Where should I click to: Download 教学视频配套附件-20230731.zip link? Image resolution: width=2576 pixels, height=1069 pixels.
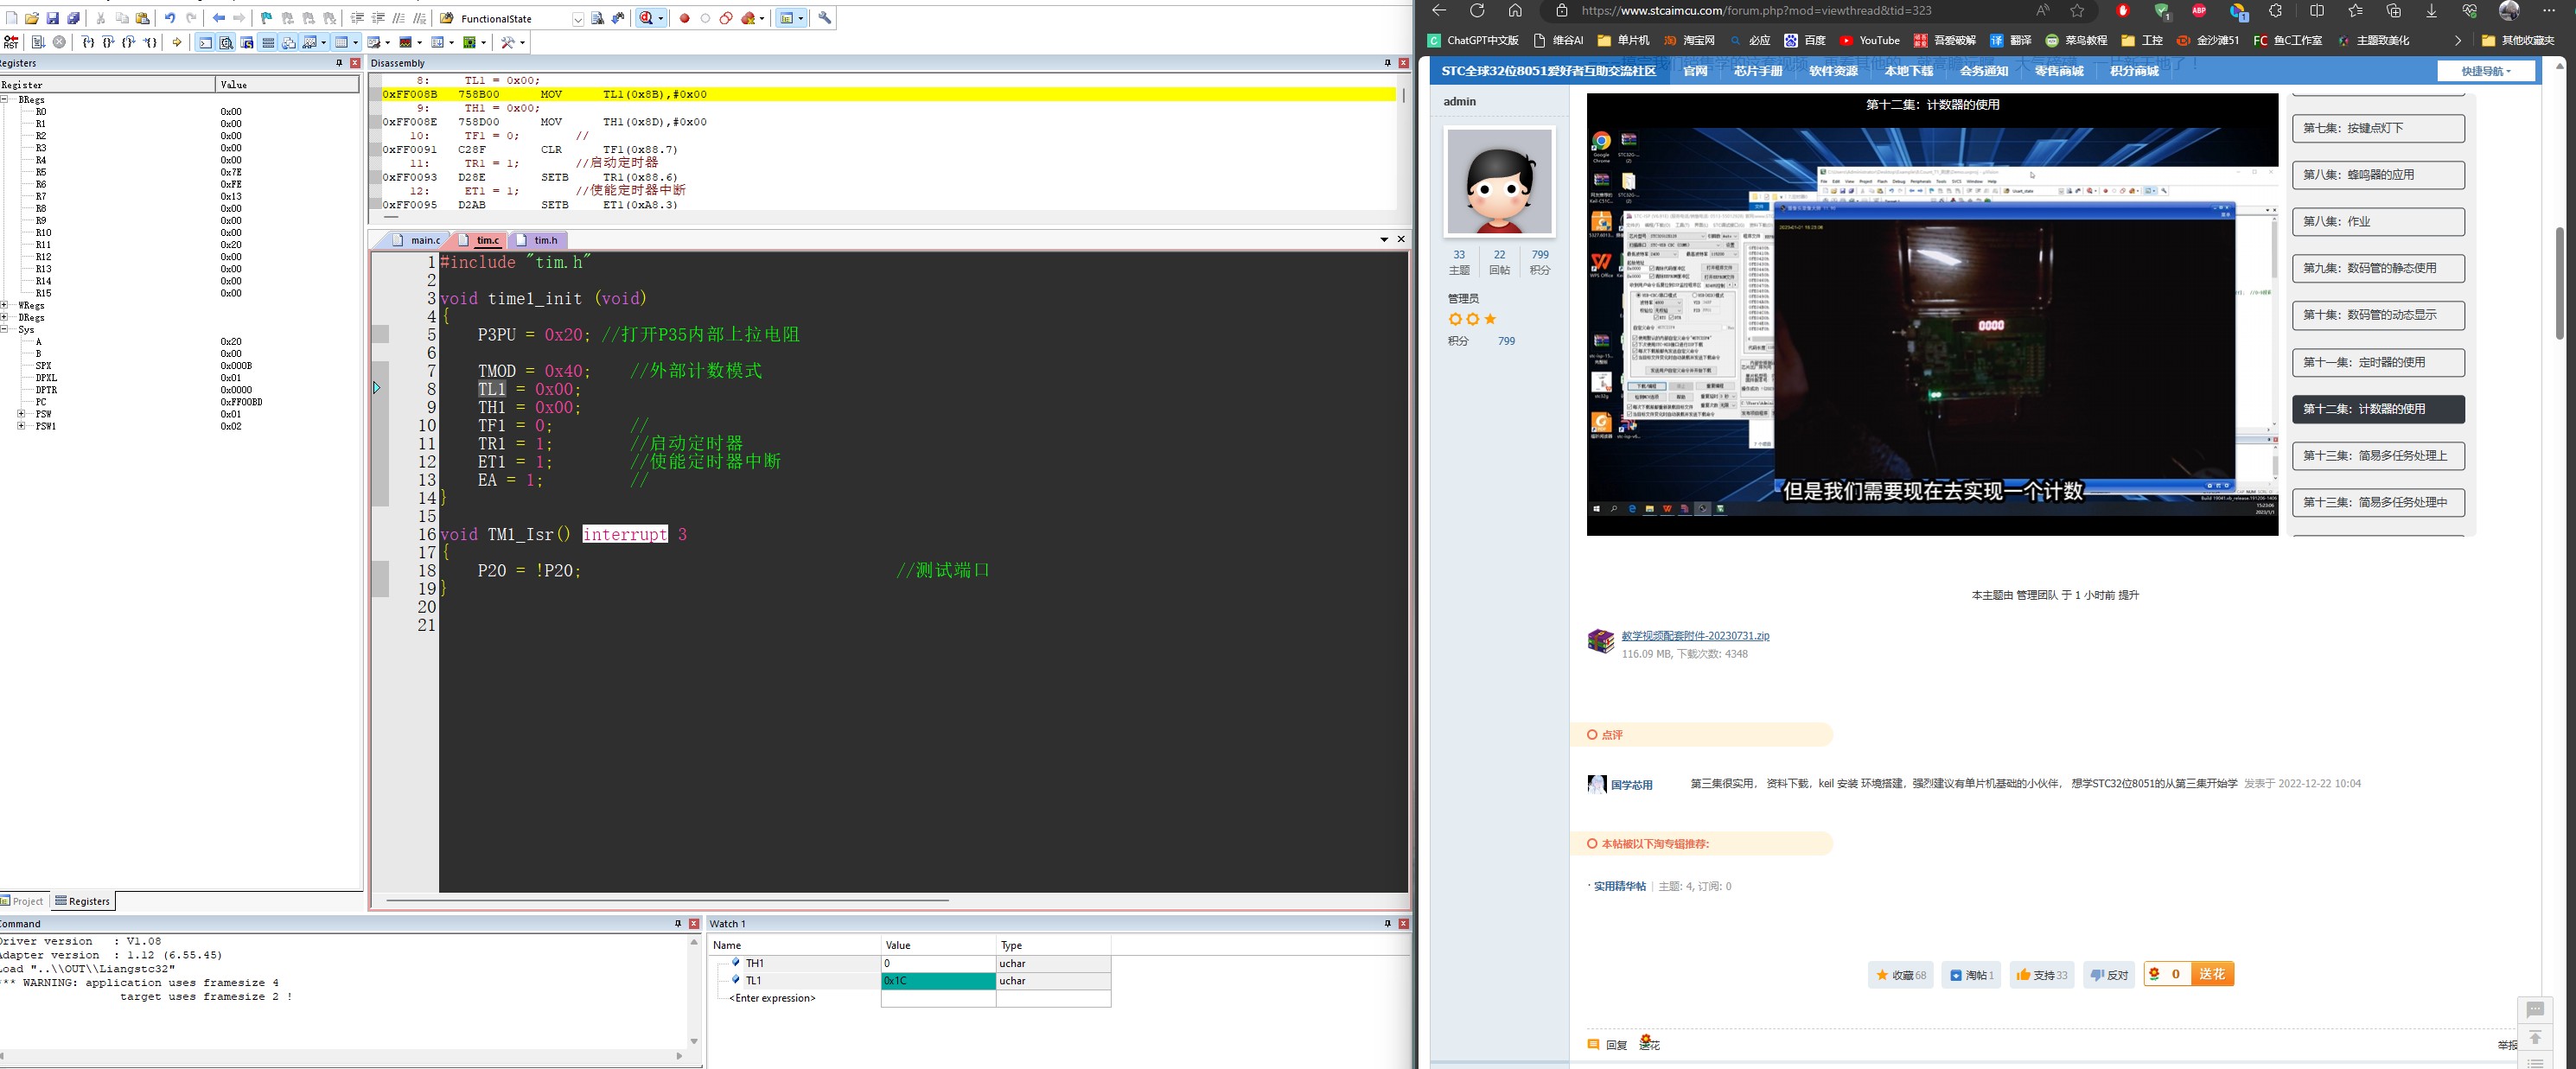[1695, 636]
